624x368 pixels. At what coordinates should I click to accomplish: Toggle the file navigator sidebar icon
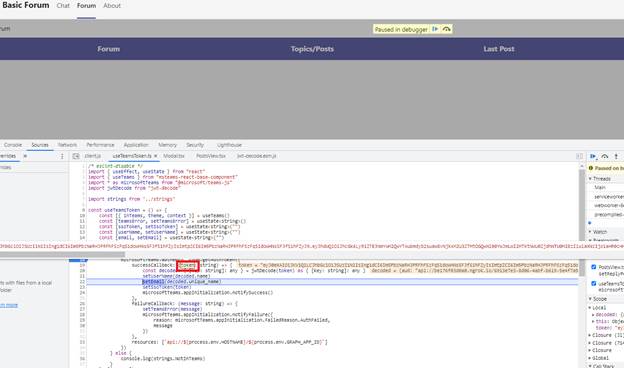click(x=76, y=156)
